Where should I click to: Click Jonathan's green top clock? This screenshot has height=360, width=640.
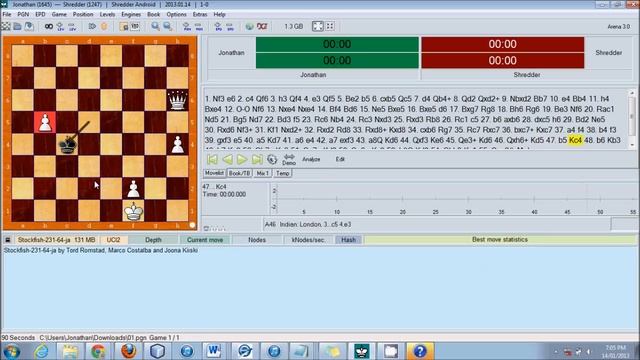pos(337,44)
